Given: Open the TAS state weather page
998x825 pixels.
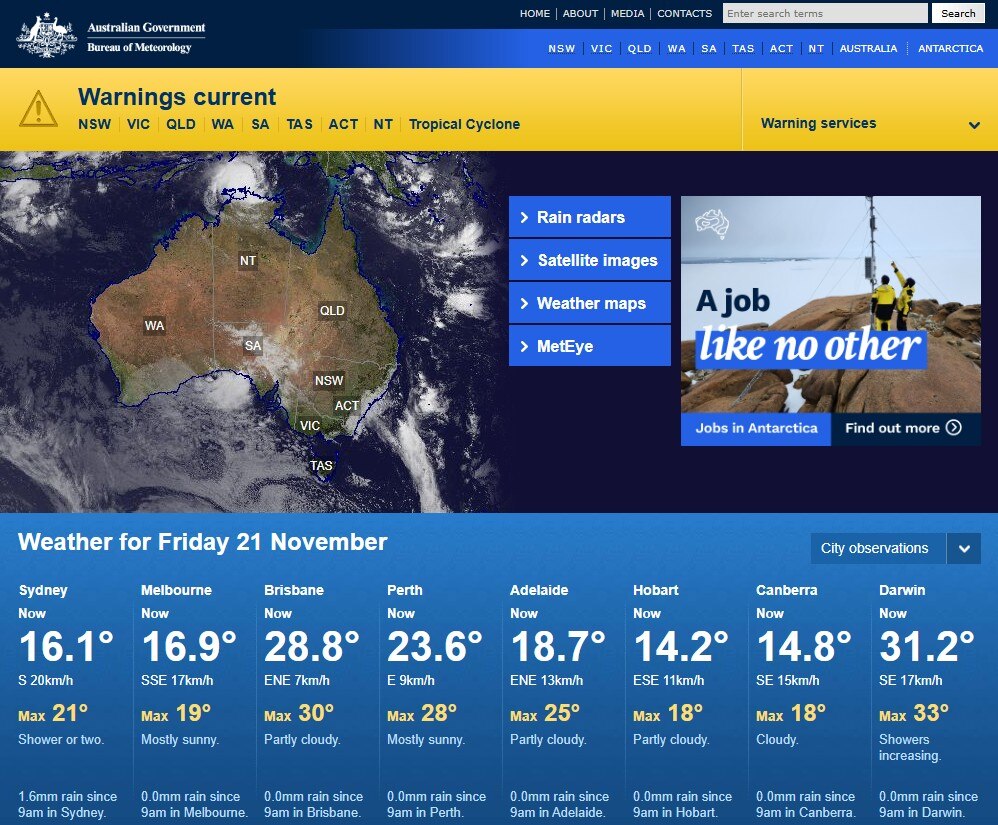Looking at the screenshot, I should [742, 47].
